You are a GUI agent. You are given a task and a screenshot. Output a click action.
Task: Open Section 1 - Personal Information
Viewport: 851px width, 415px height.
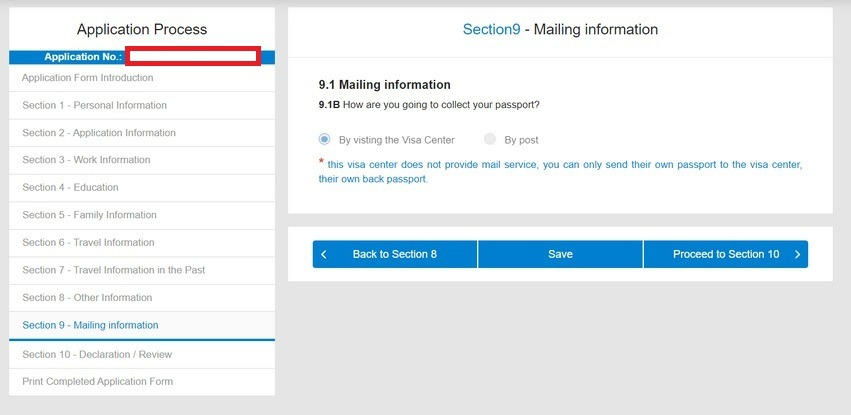95,105
